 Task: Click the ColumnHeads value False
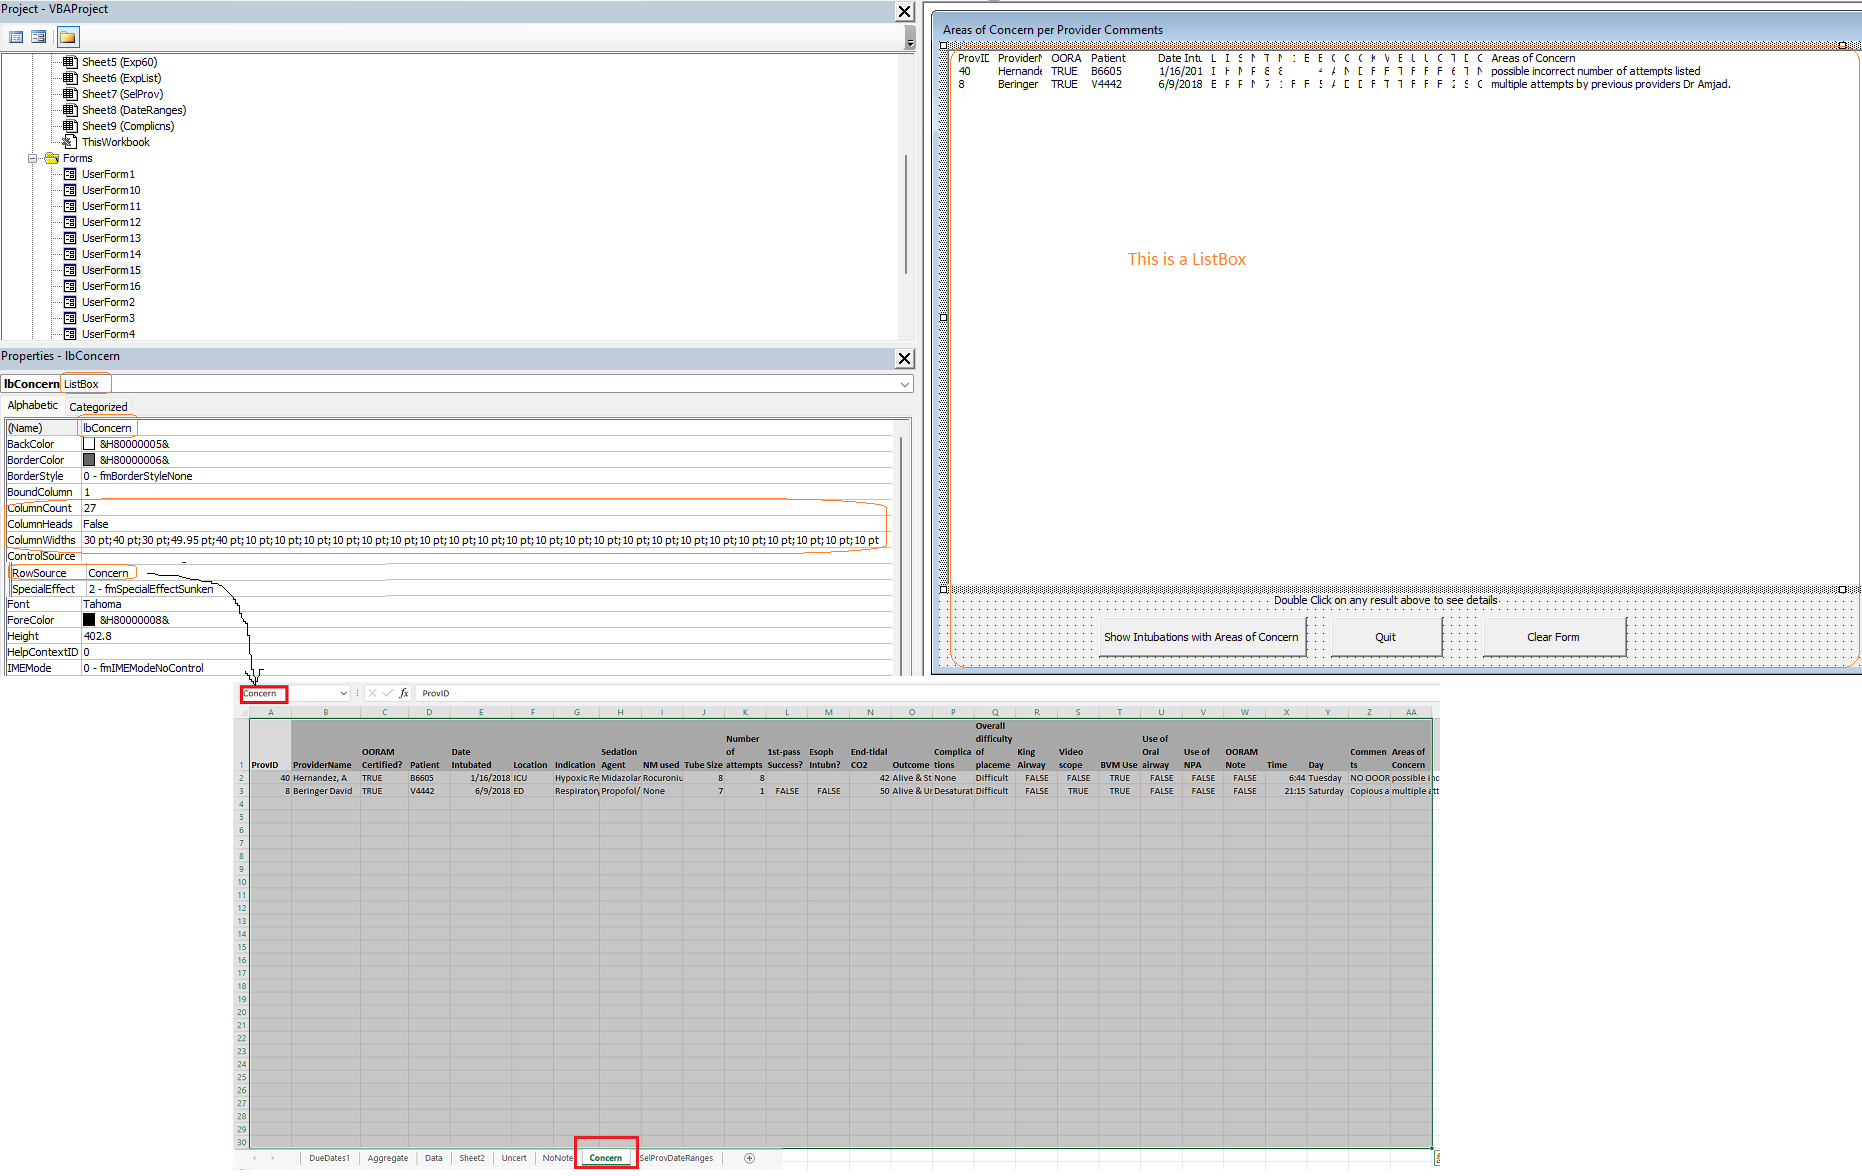click(96, 524)
